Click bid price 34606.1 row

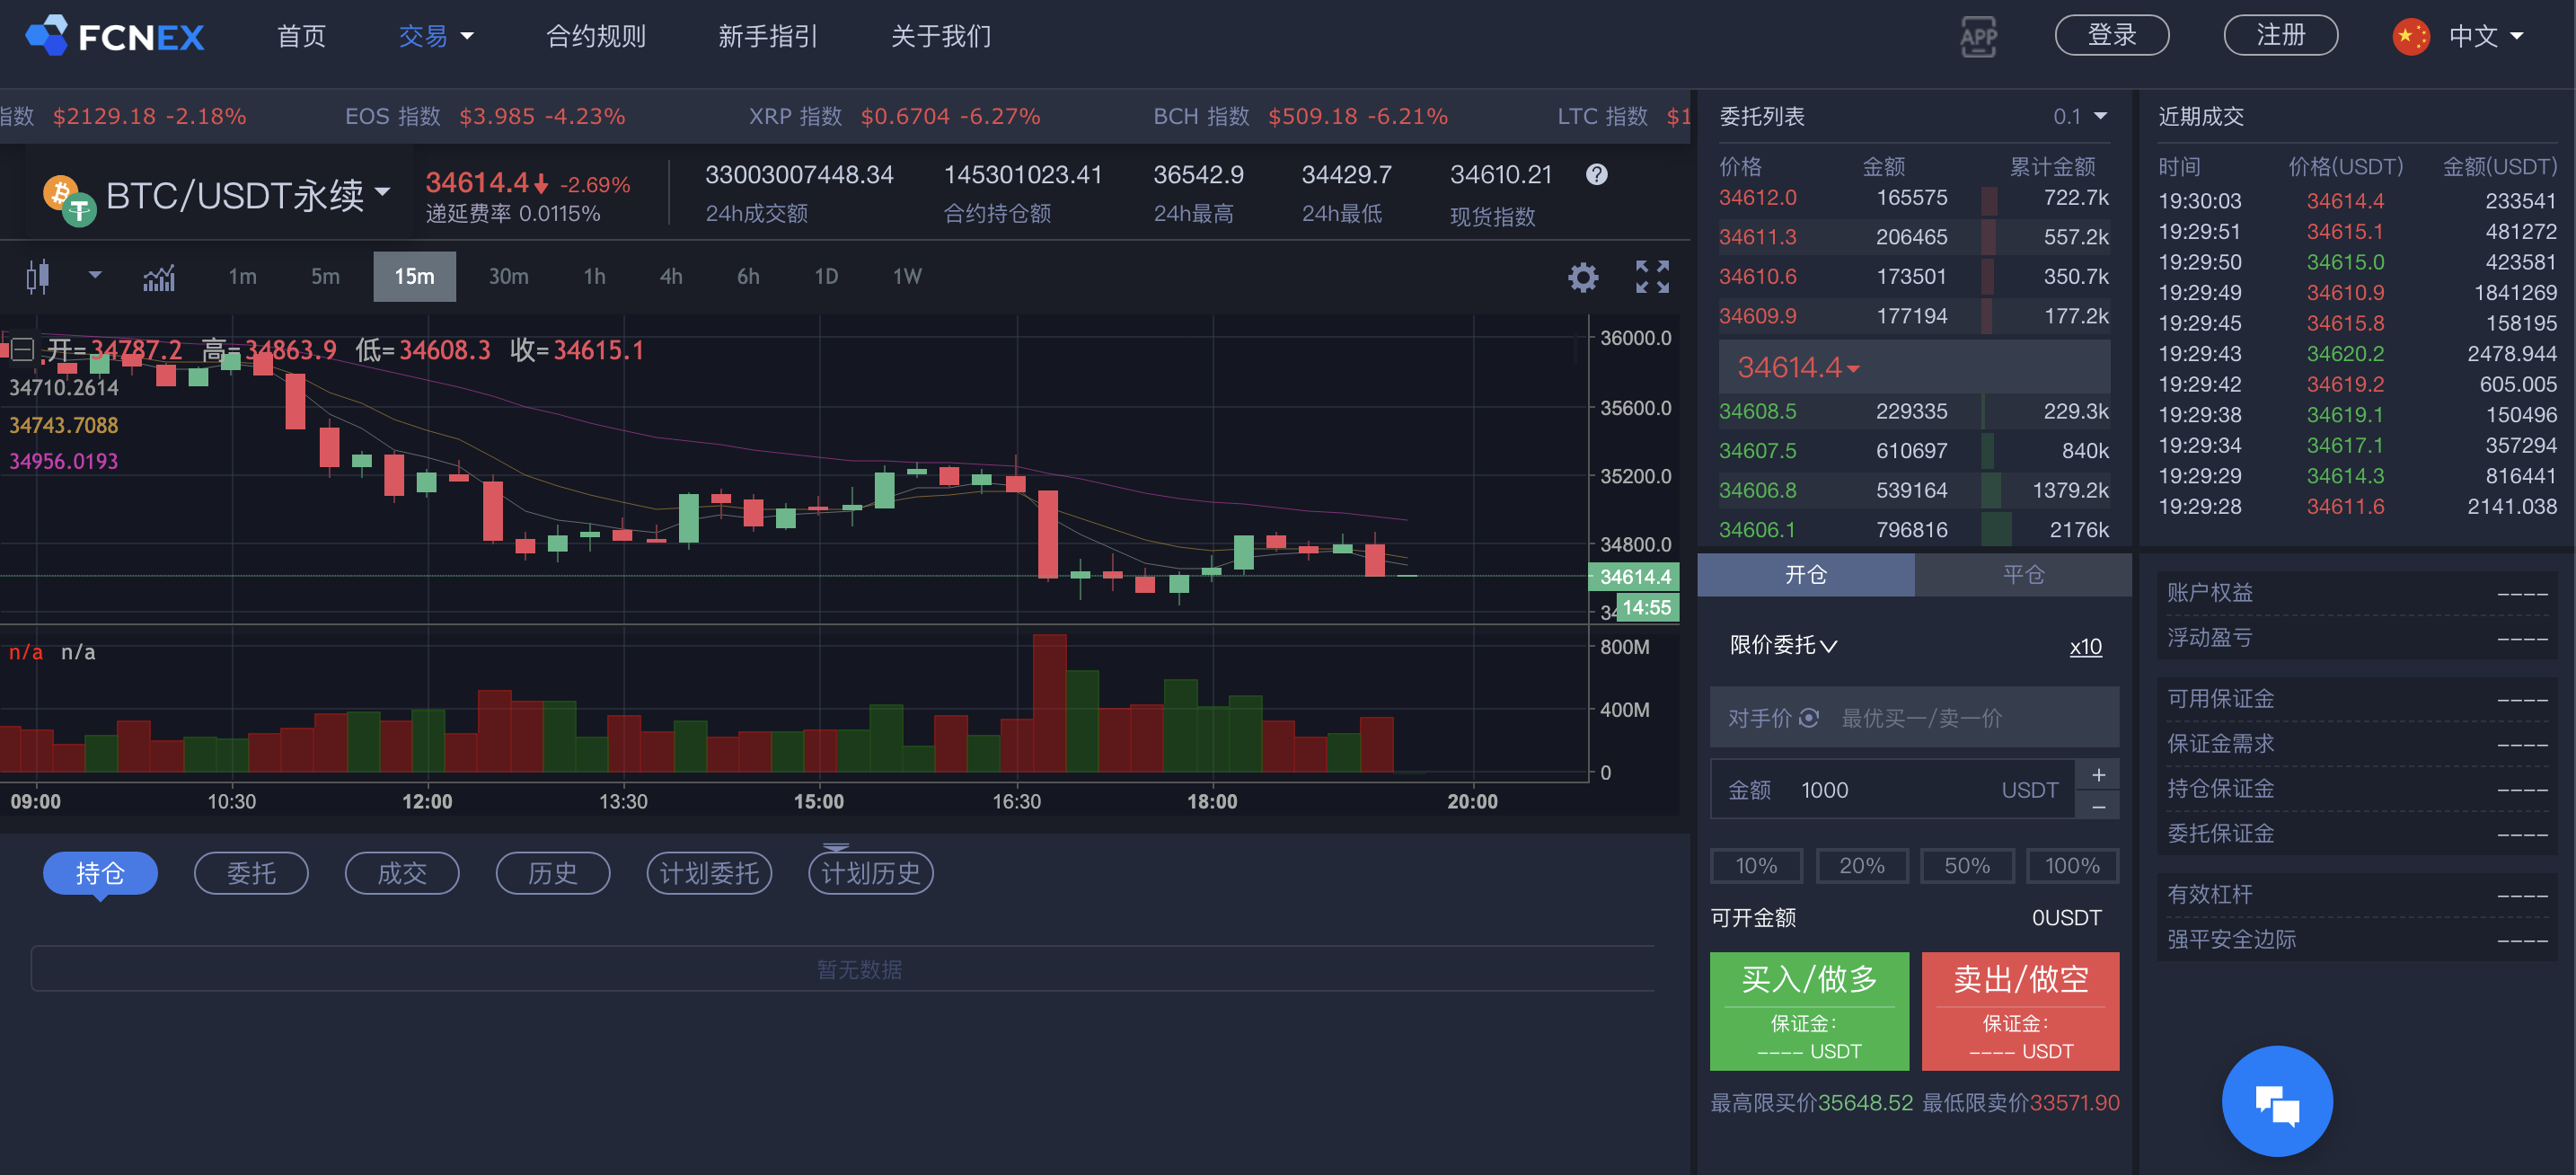pos(1913,529)
